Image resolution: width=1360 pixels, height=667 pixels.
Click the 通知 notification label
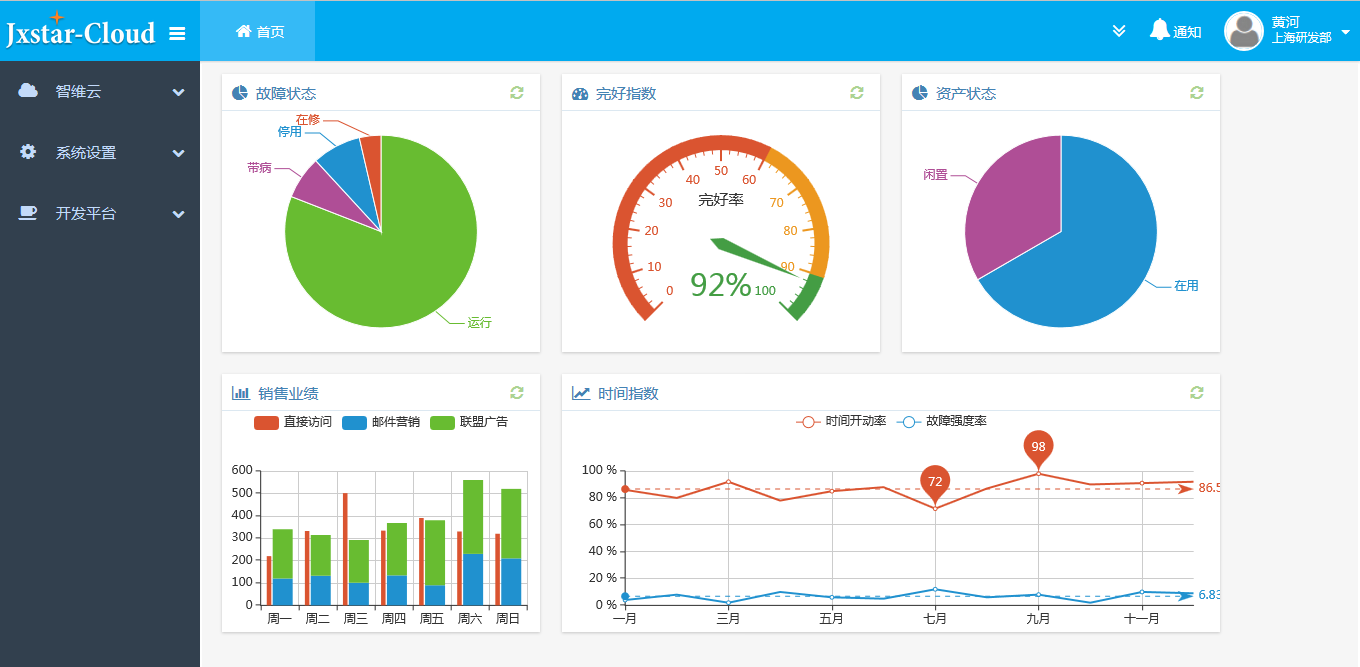1187,32
